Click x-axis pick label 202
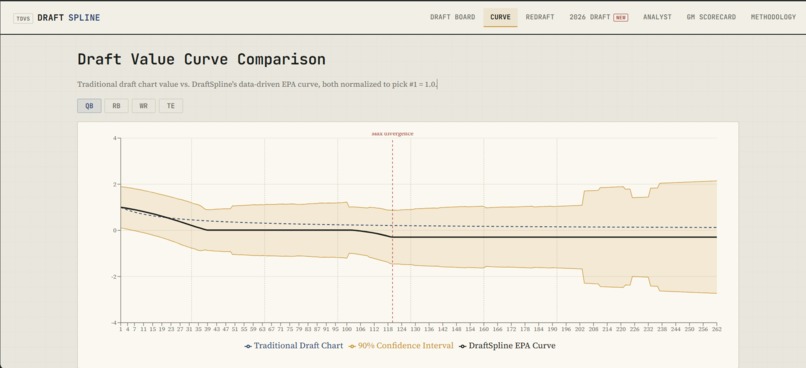The width and height of the screenshot is (806, 368). click(x=580, y=329)
